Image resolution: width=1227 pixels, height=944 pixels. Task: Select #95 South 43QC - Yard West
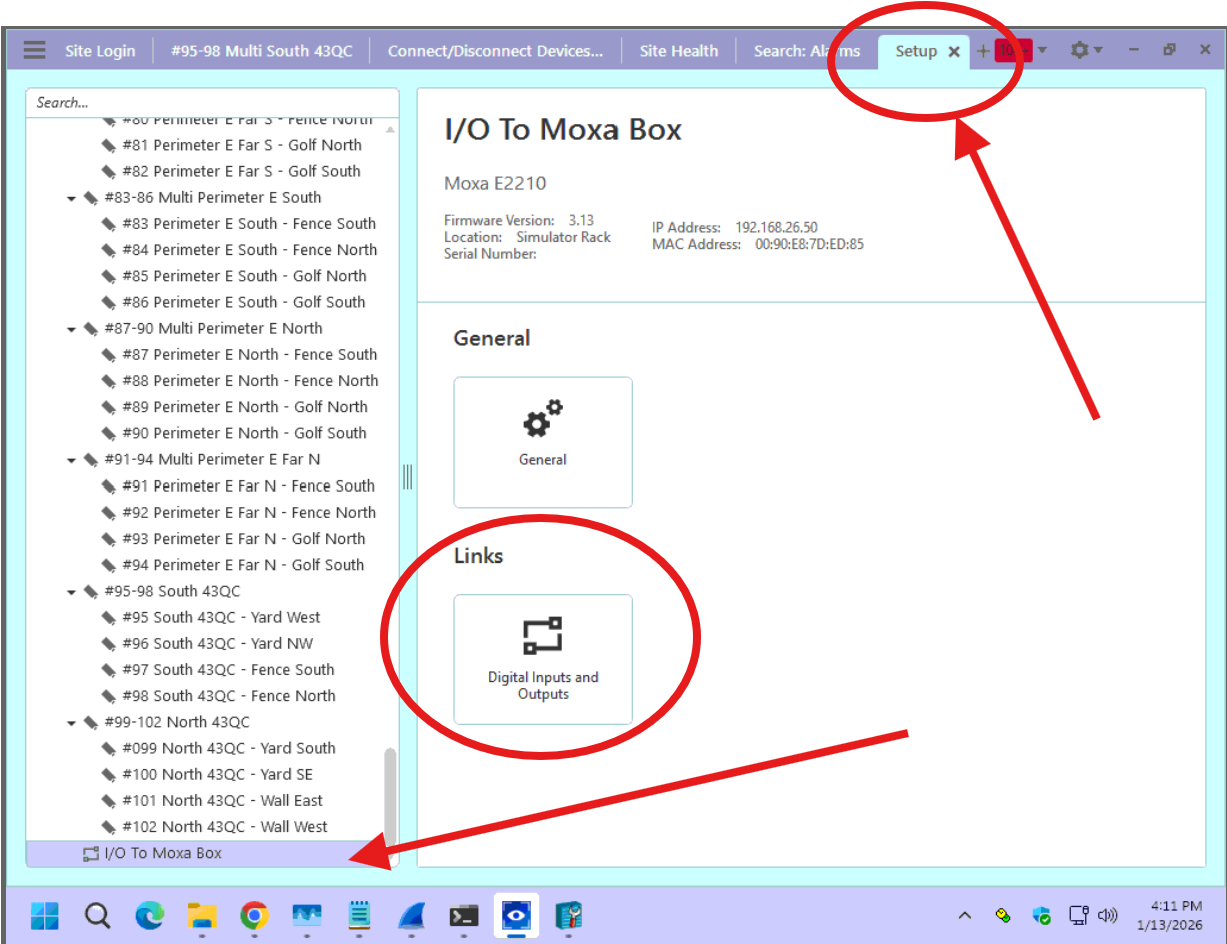(221, 617)
